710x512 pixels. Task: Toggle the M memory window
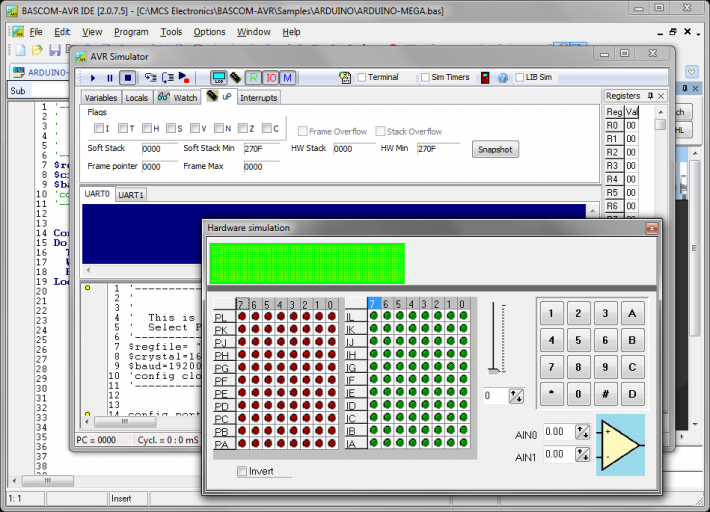(x=288, y=78)
